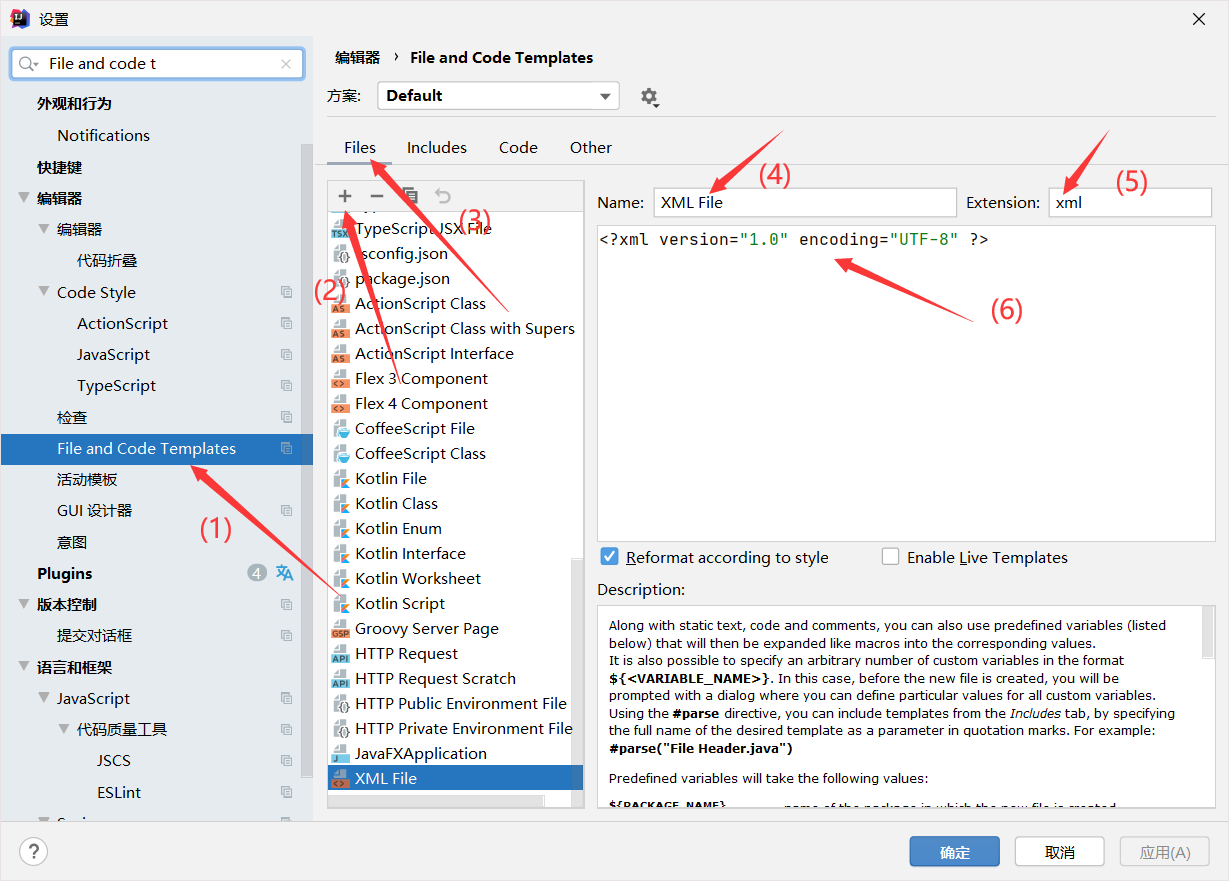Select Groovy Server Page template icon
This screenshot has width=1229, height=881.
tap(340, 629)
